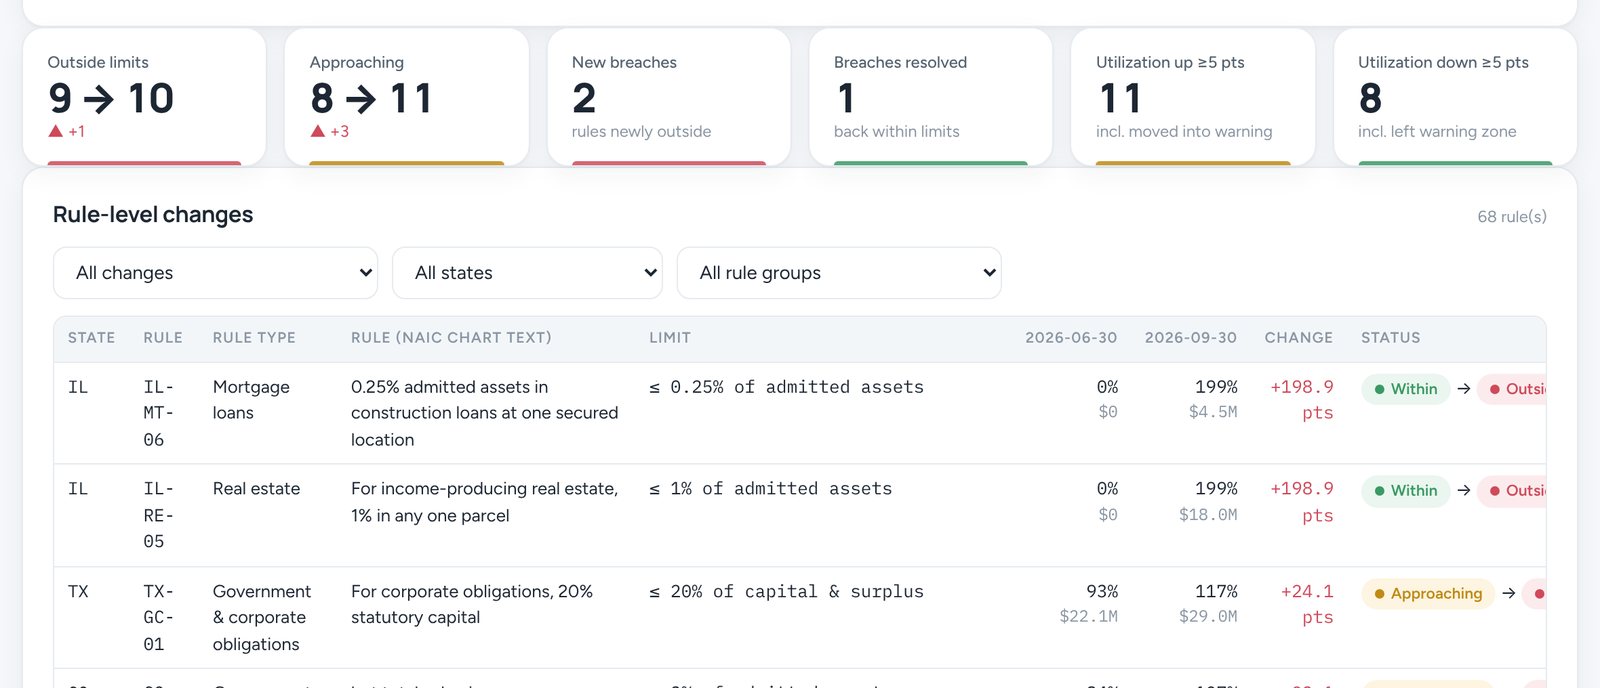Screen dimensions: 1600x688
Task: Click the Approaching summary card
Action: click(x=406, y=97)
